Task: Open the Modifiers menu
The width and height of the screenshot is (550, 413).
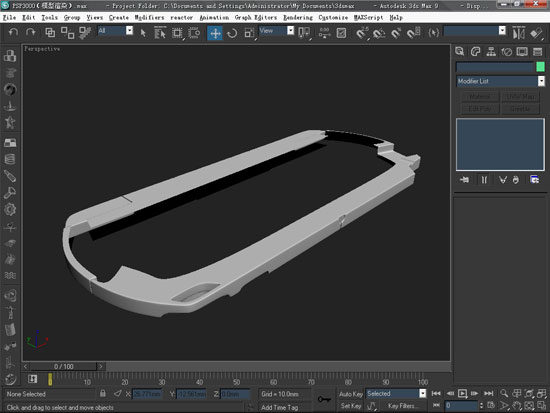Action: tap(149, 17)
